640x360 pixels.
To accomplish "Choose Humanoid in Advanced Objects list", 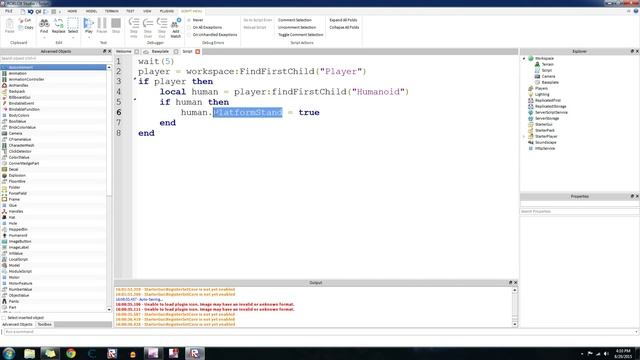I will pyautogui.click(x=18, y=236).
